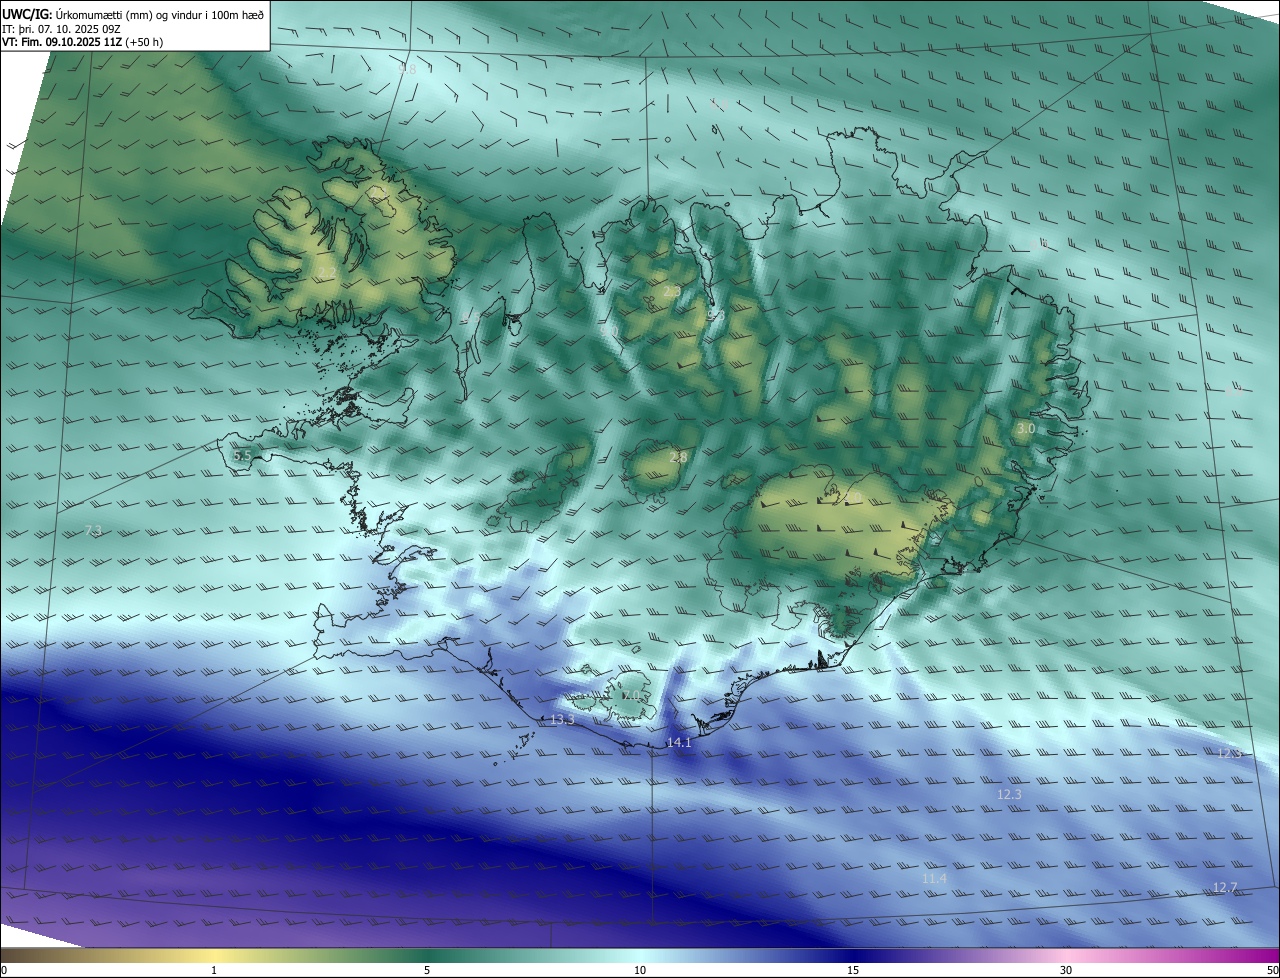Click the magenta end of the color scale

(1250, 955)
